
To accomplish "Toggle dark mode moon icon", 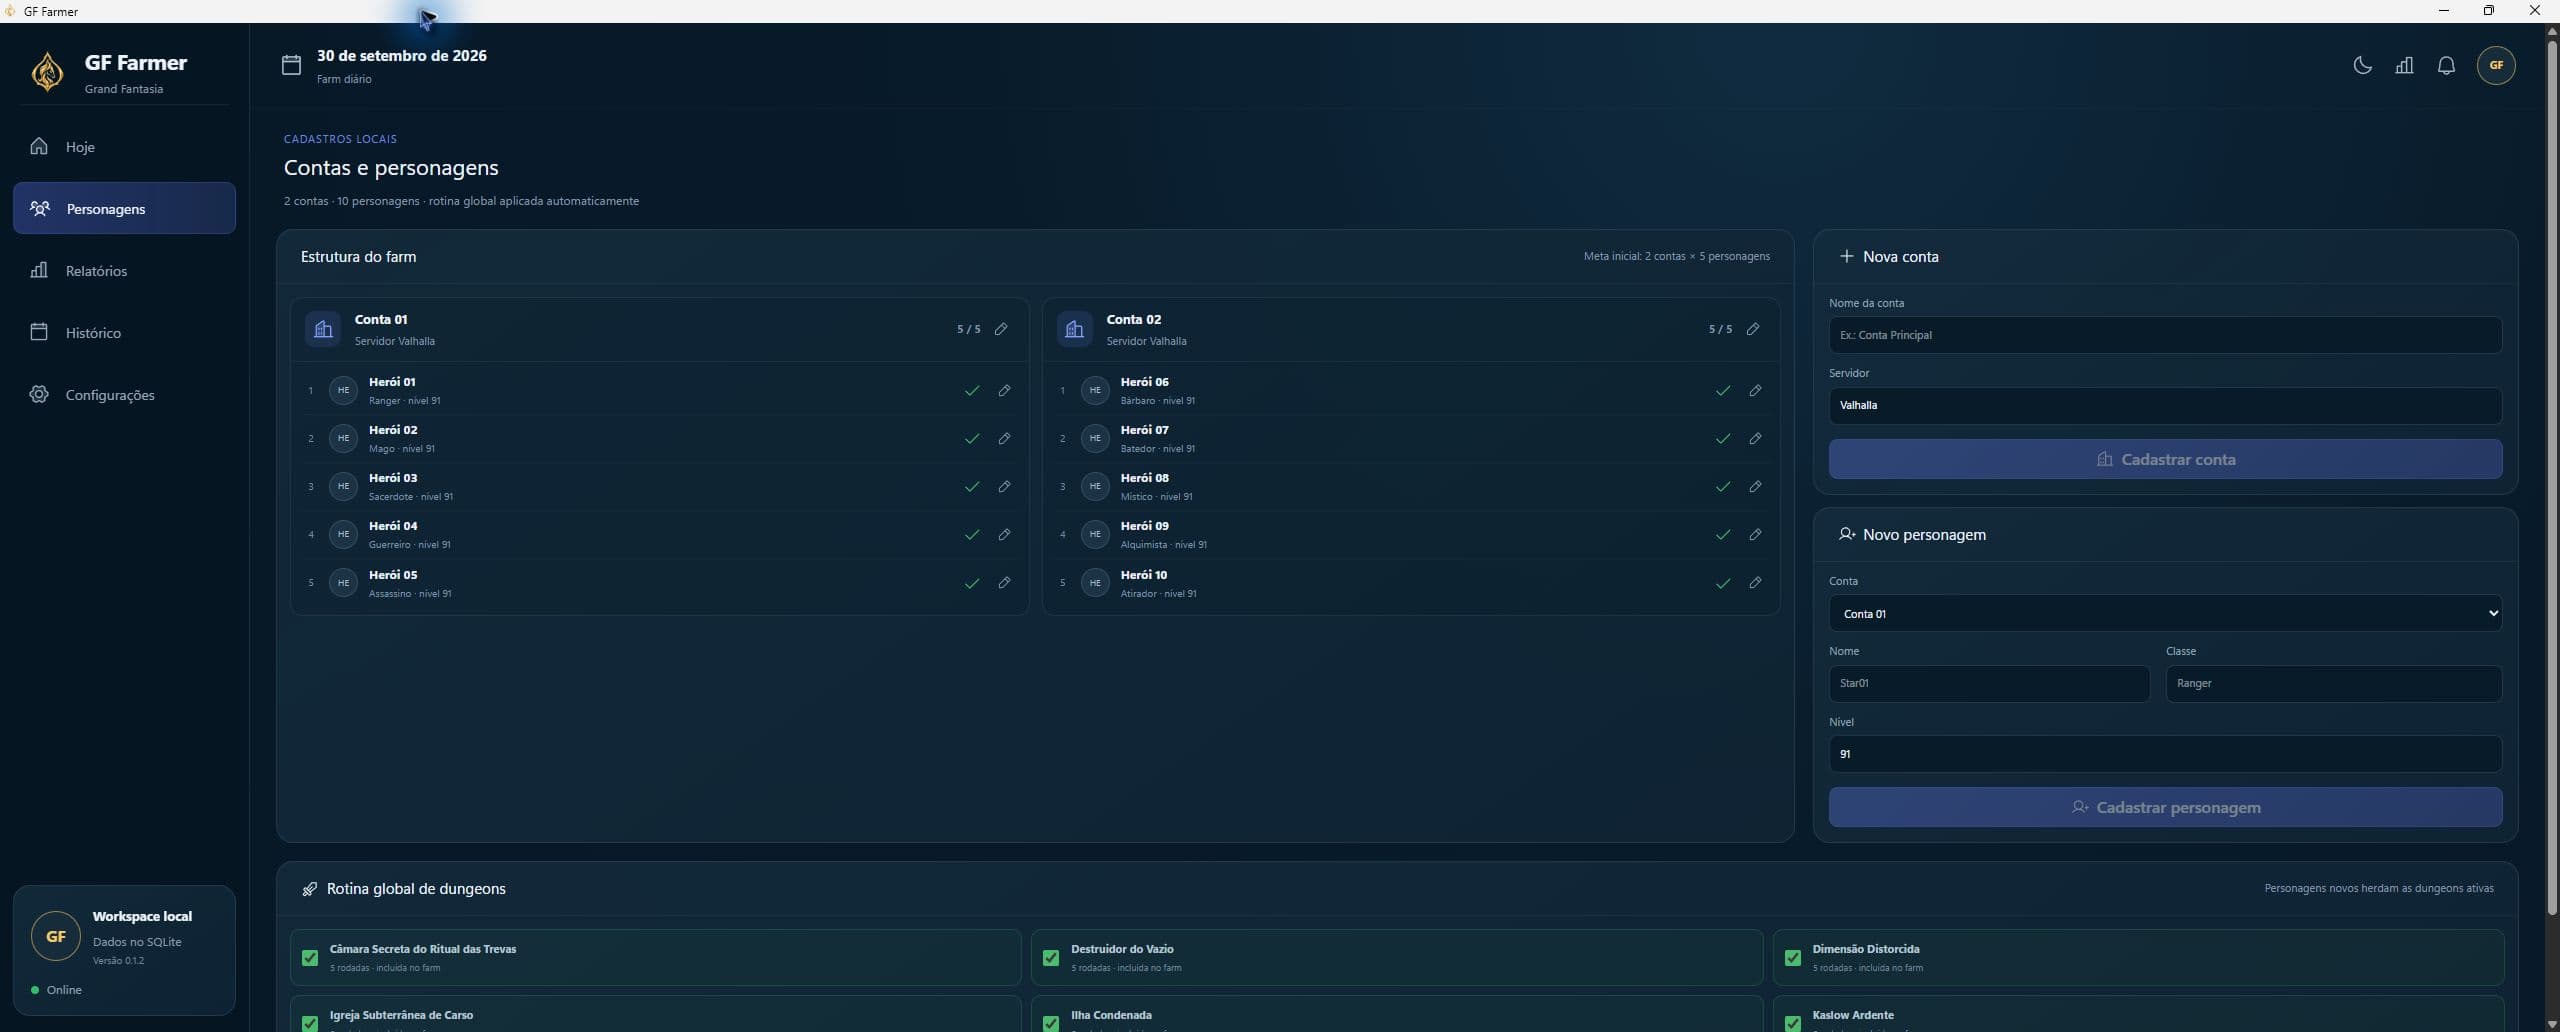I will pyautogui.click(x=2362, y=65).
